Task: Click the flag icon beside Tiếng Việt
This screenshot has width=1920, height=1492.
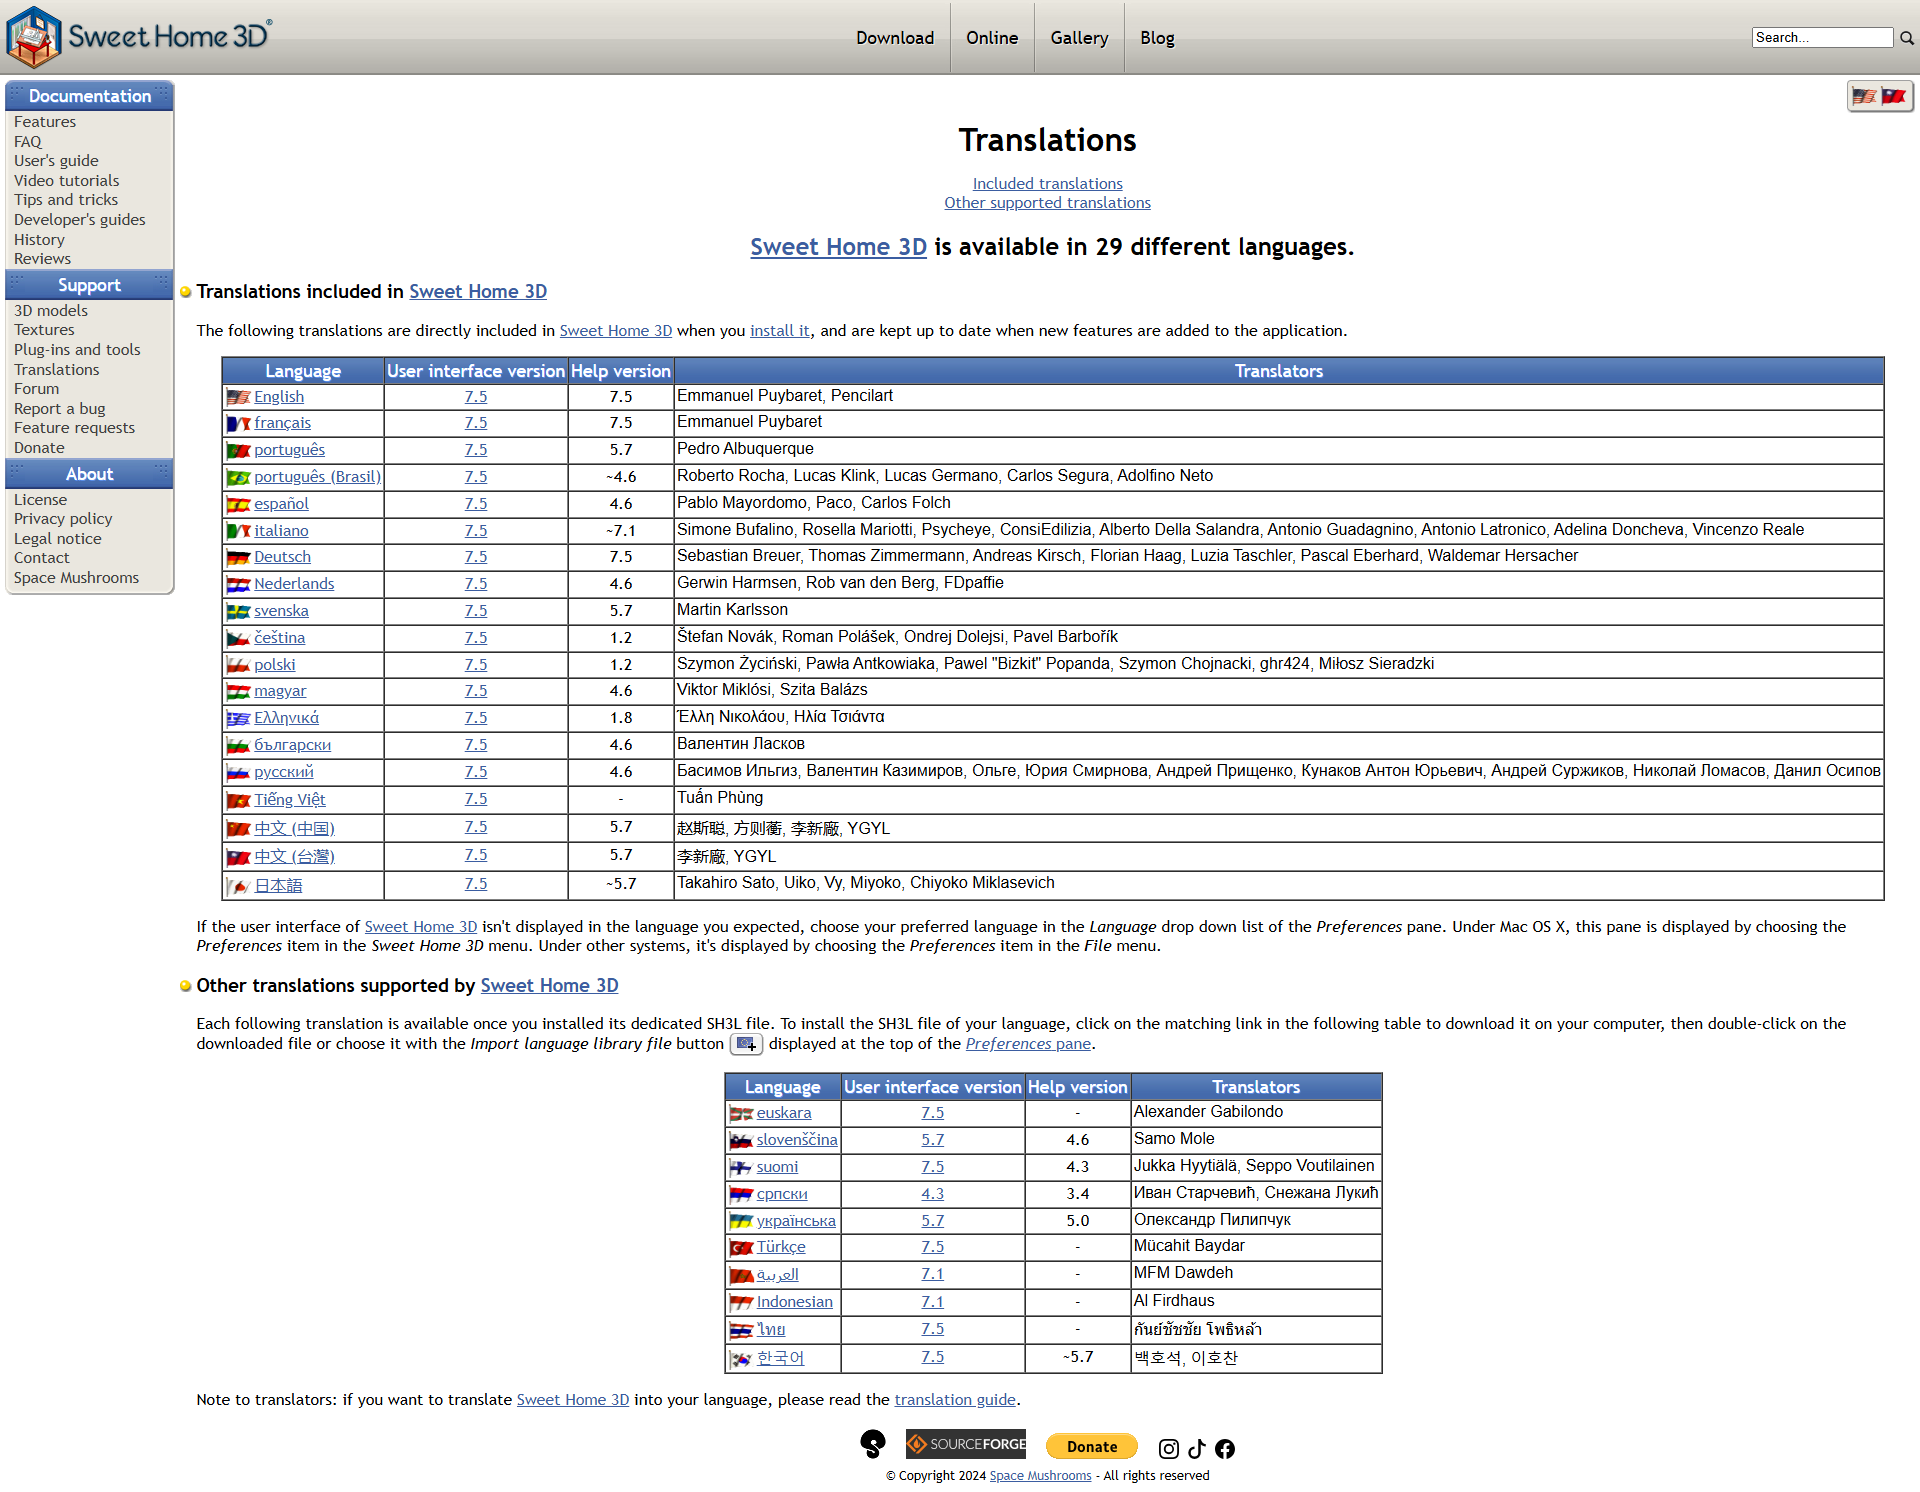Action: point(238,800)
